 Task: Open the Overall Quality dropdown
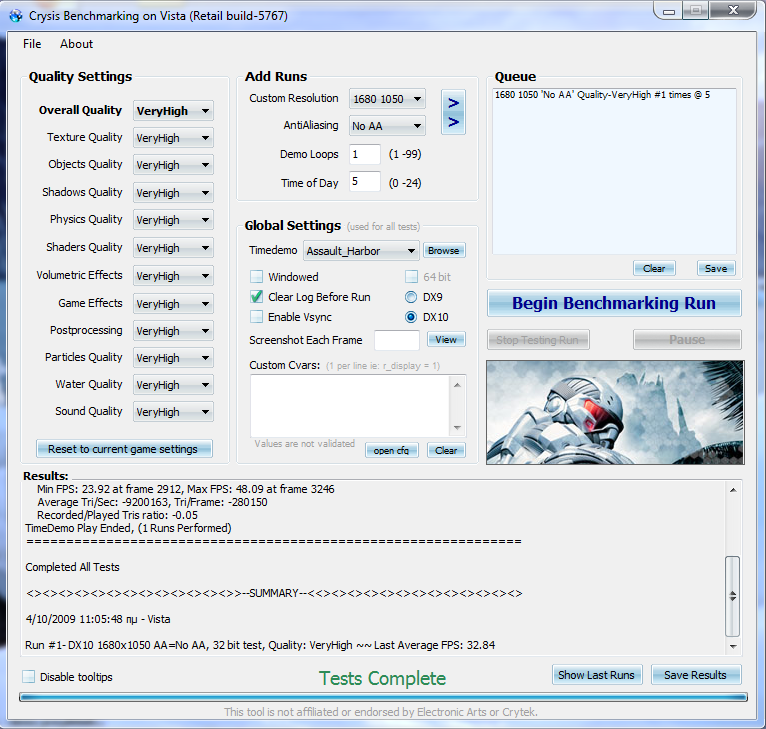[x=173, y=111]
